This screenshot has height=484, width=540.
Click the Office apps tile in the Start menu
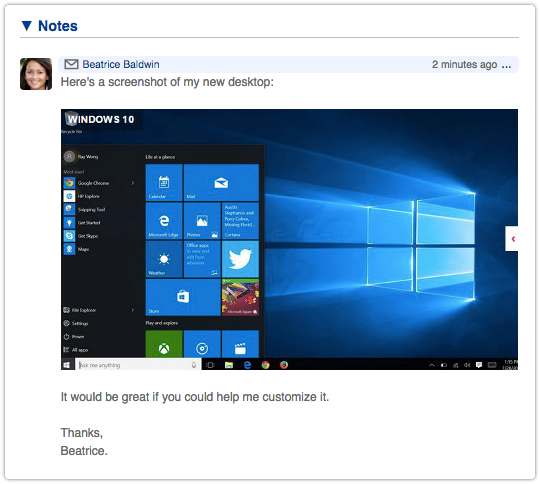click(x=202, y=259)
